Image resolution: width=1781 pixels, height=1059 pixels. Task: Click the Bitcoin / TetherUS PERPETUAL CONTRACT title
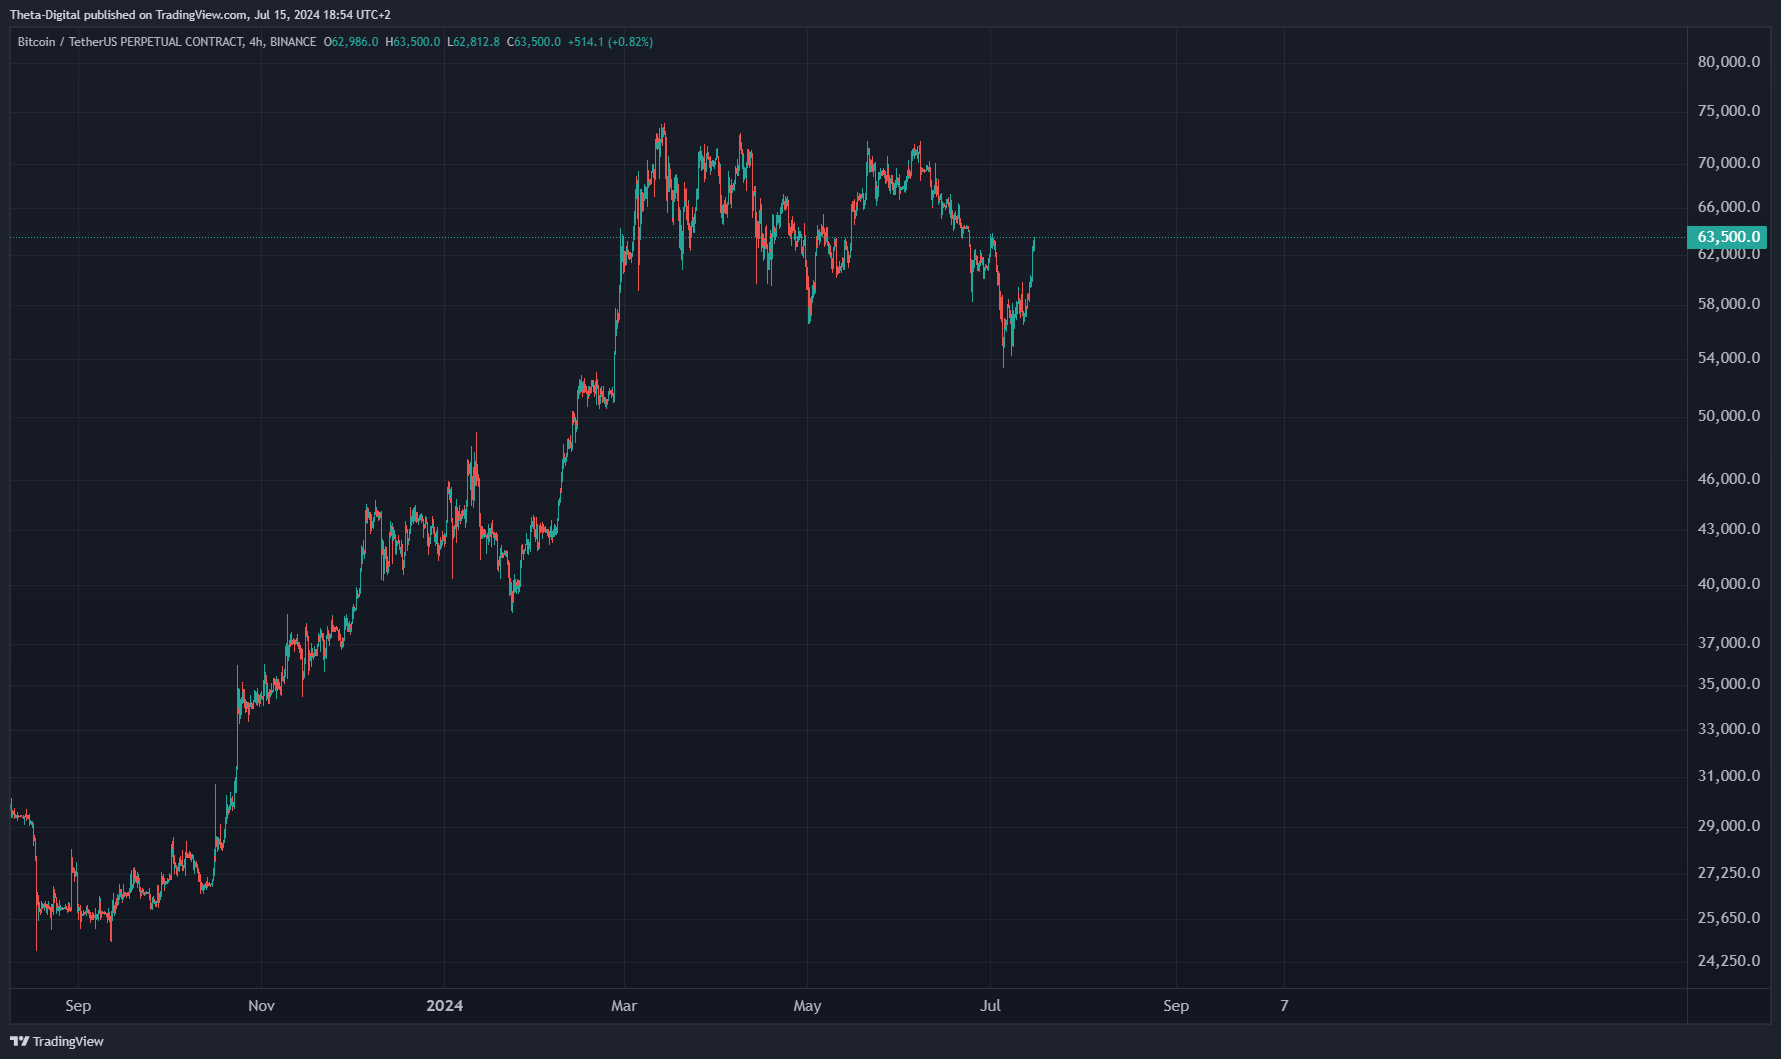(x=130, y=42)
